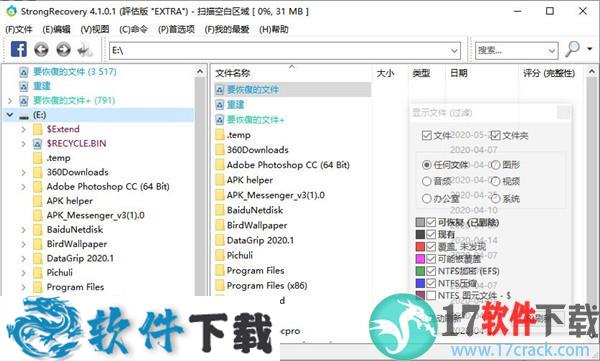Select 要恢复的文件 (3 517) in the tree
The height and width of the screenshot is (361, 600).
pyautogui.click(x=75, y=72)
